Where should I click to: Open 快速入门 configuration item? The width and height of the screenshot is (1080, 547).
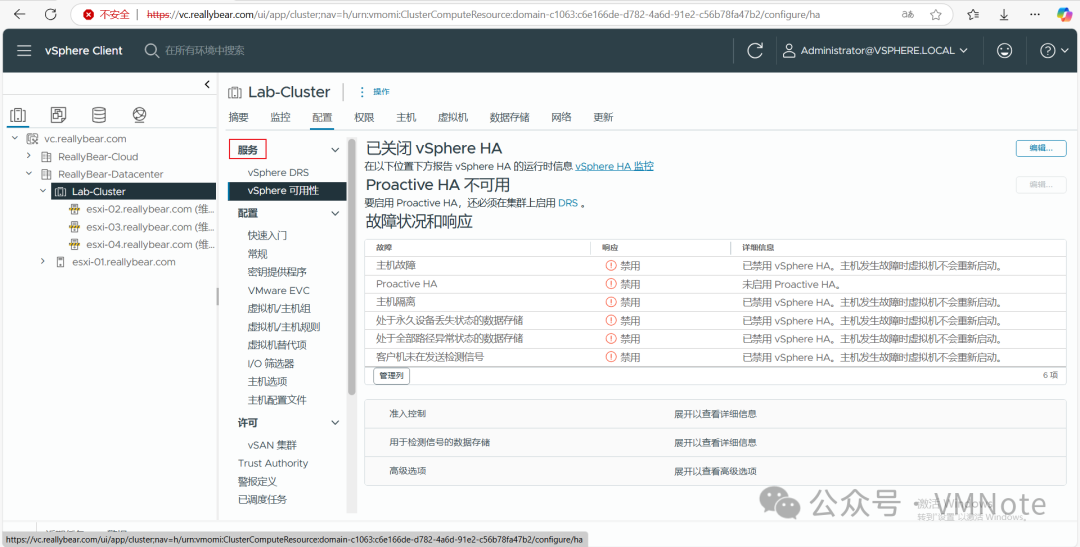point(267,235)
